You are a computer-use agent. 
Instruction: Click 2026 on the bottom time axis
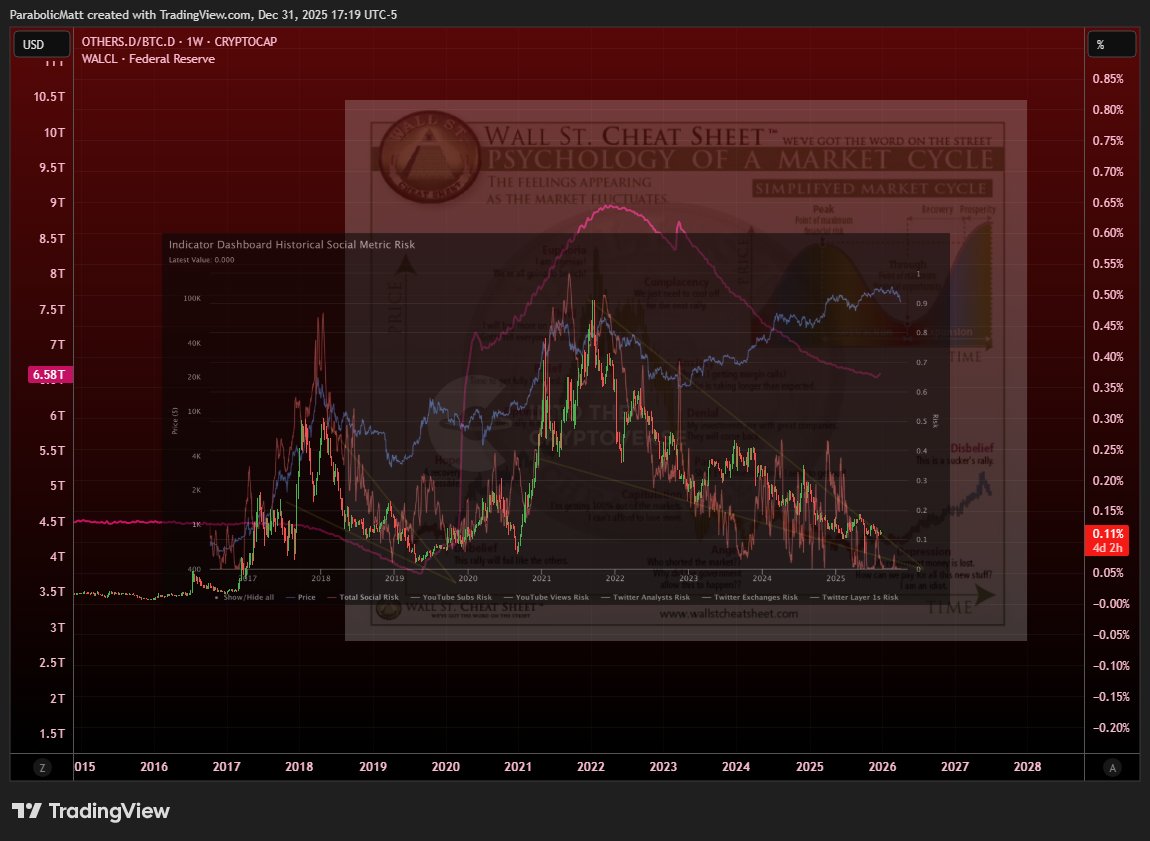[x=882, y=767]
